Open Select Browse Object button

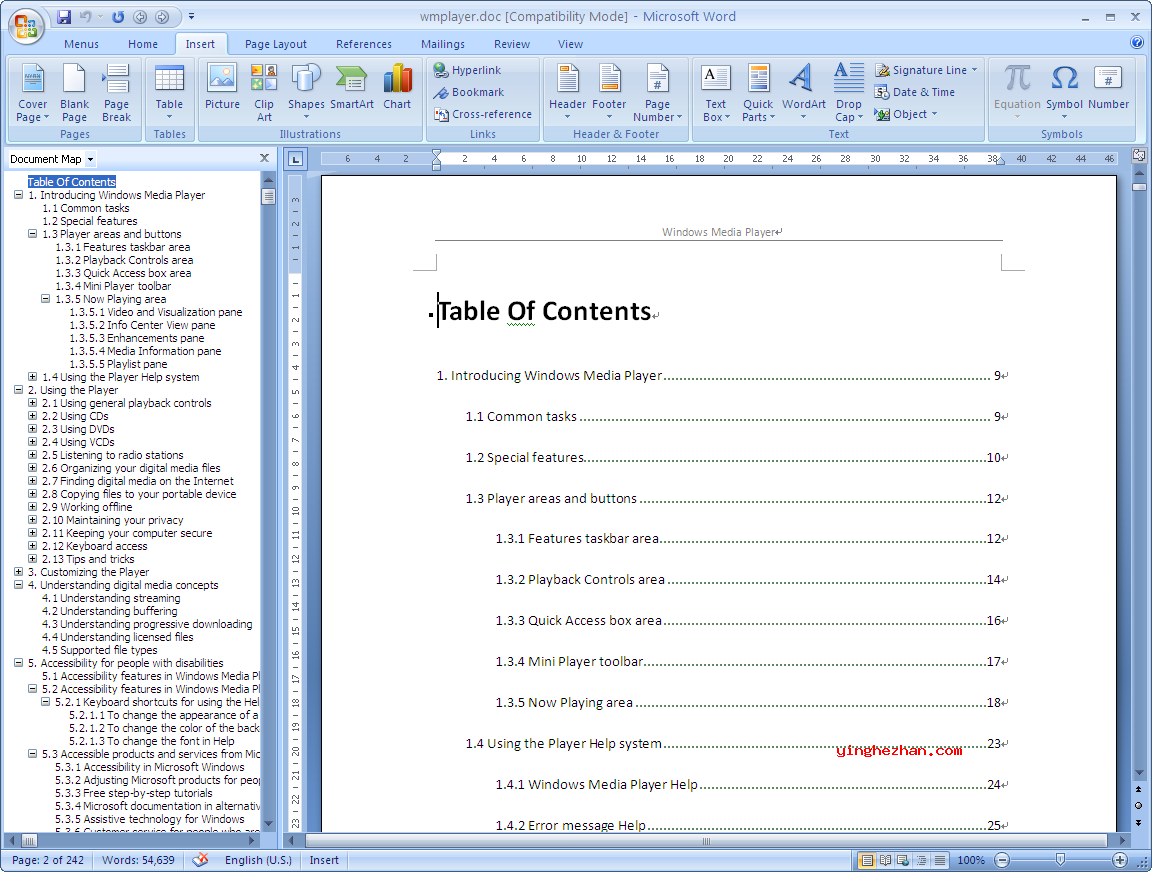coord(1138,806)
